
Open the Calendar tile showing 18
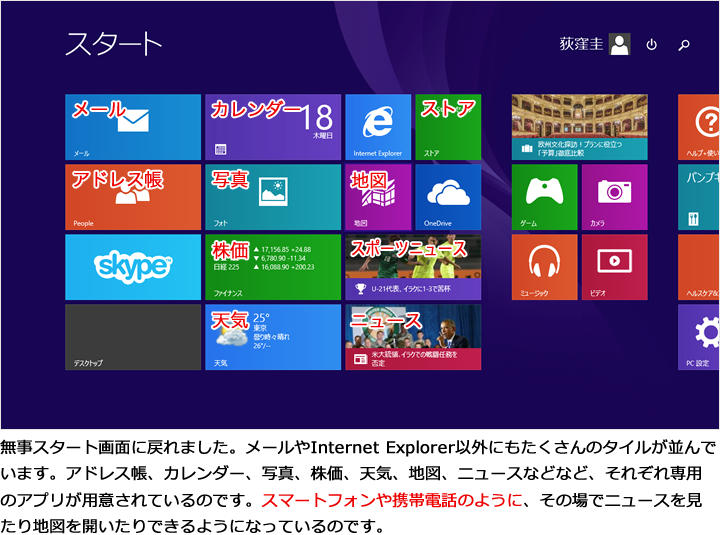tap(273, 127)
